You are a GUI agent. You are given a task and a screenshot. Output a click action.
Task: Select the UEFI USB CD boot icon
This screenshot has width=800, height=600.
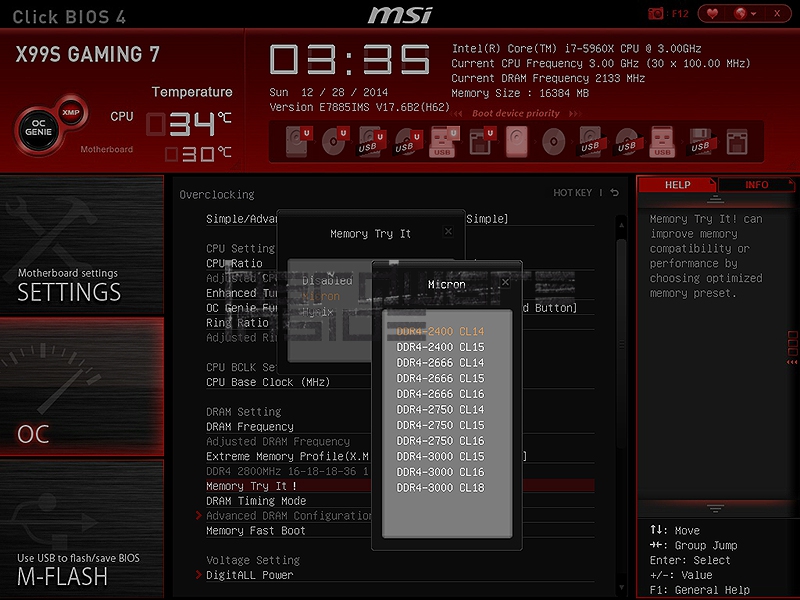(x=408, y=141)
